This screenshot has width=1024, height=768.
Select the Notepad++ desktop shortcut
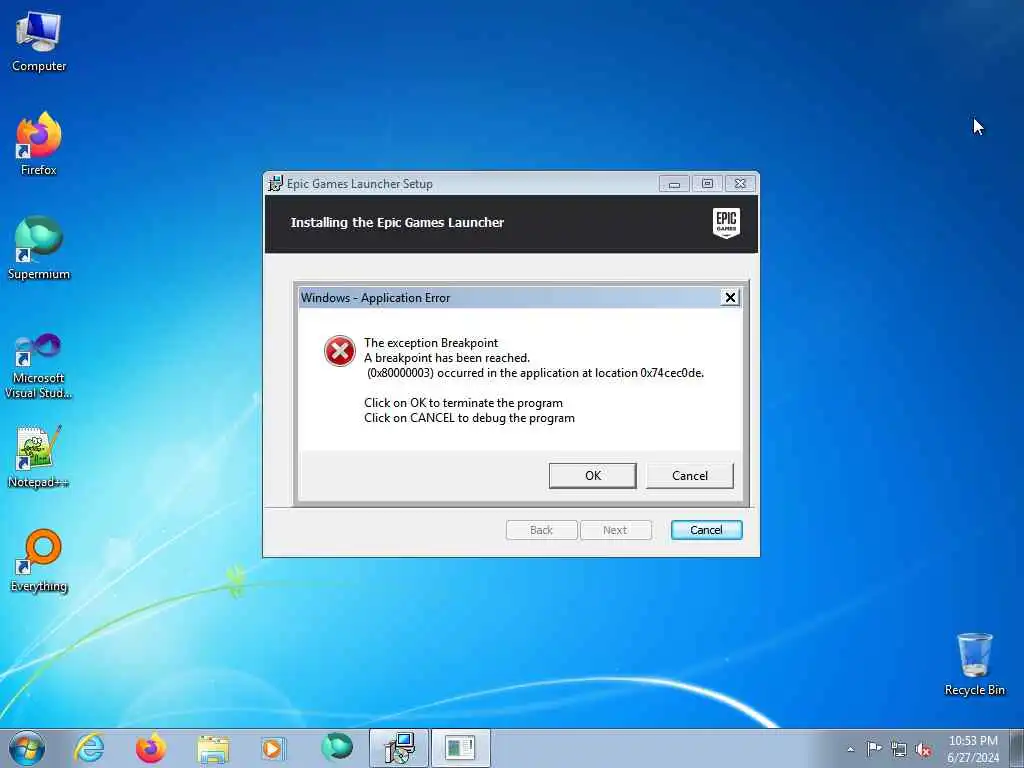click(x=39, y=457)
